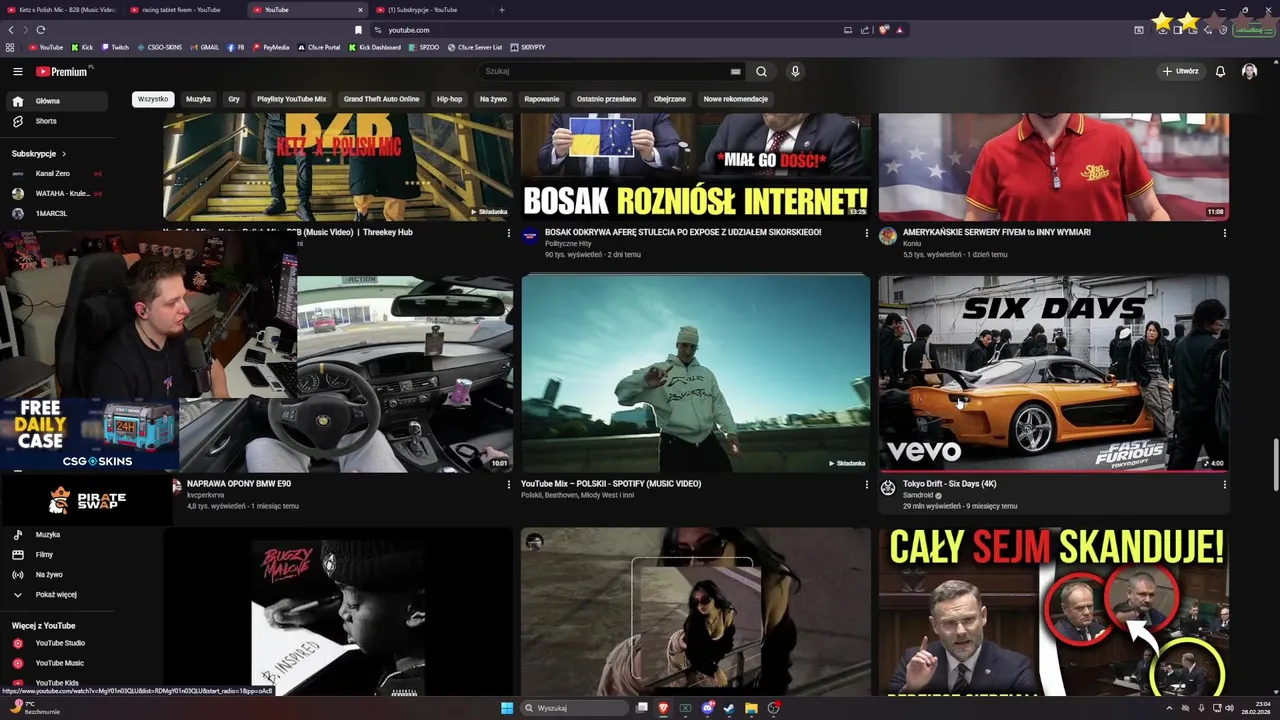This screenshot has height=720, width=1280.
Task: Go to Główna in the sidebar
Action: [55, 101]
